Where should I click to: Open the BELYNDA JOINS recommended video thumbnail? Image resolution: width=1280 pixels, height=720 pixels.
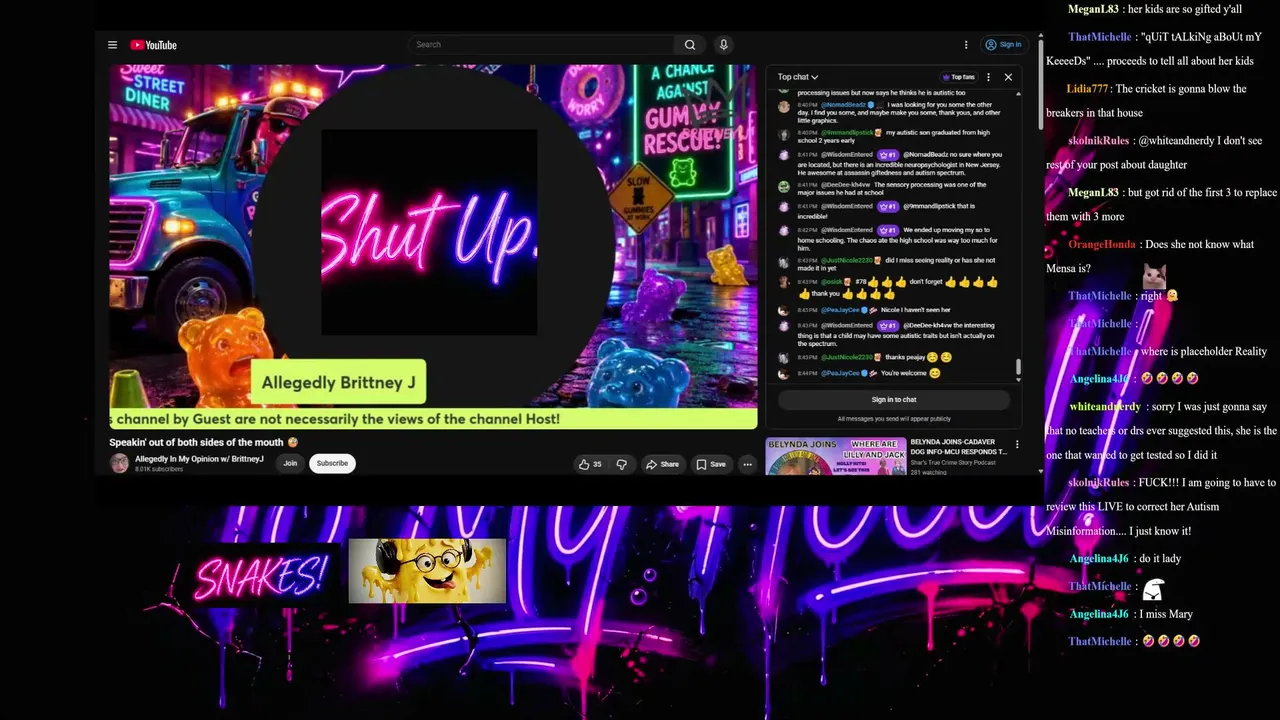click(x=836, y=457)
